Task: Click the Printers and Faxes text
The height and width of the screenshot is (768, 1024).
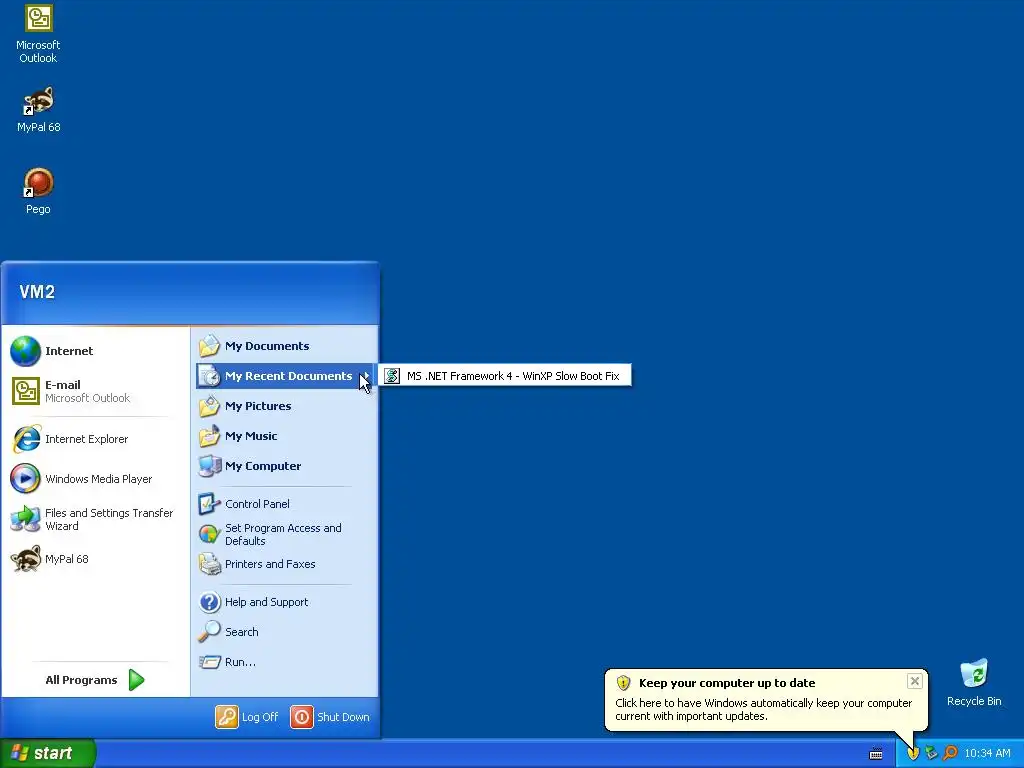Action: [x=270, y=564]
